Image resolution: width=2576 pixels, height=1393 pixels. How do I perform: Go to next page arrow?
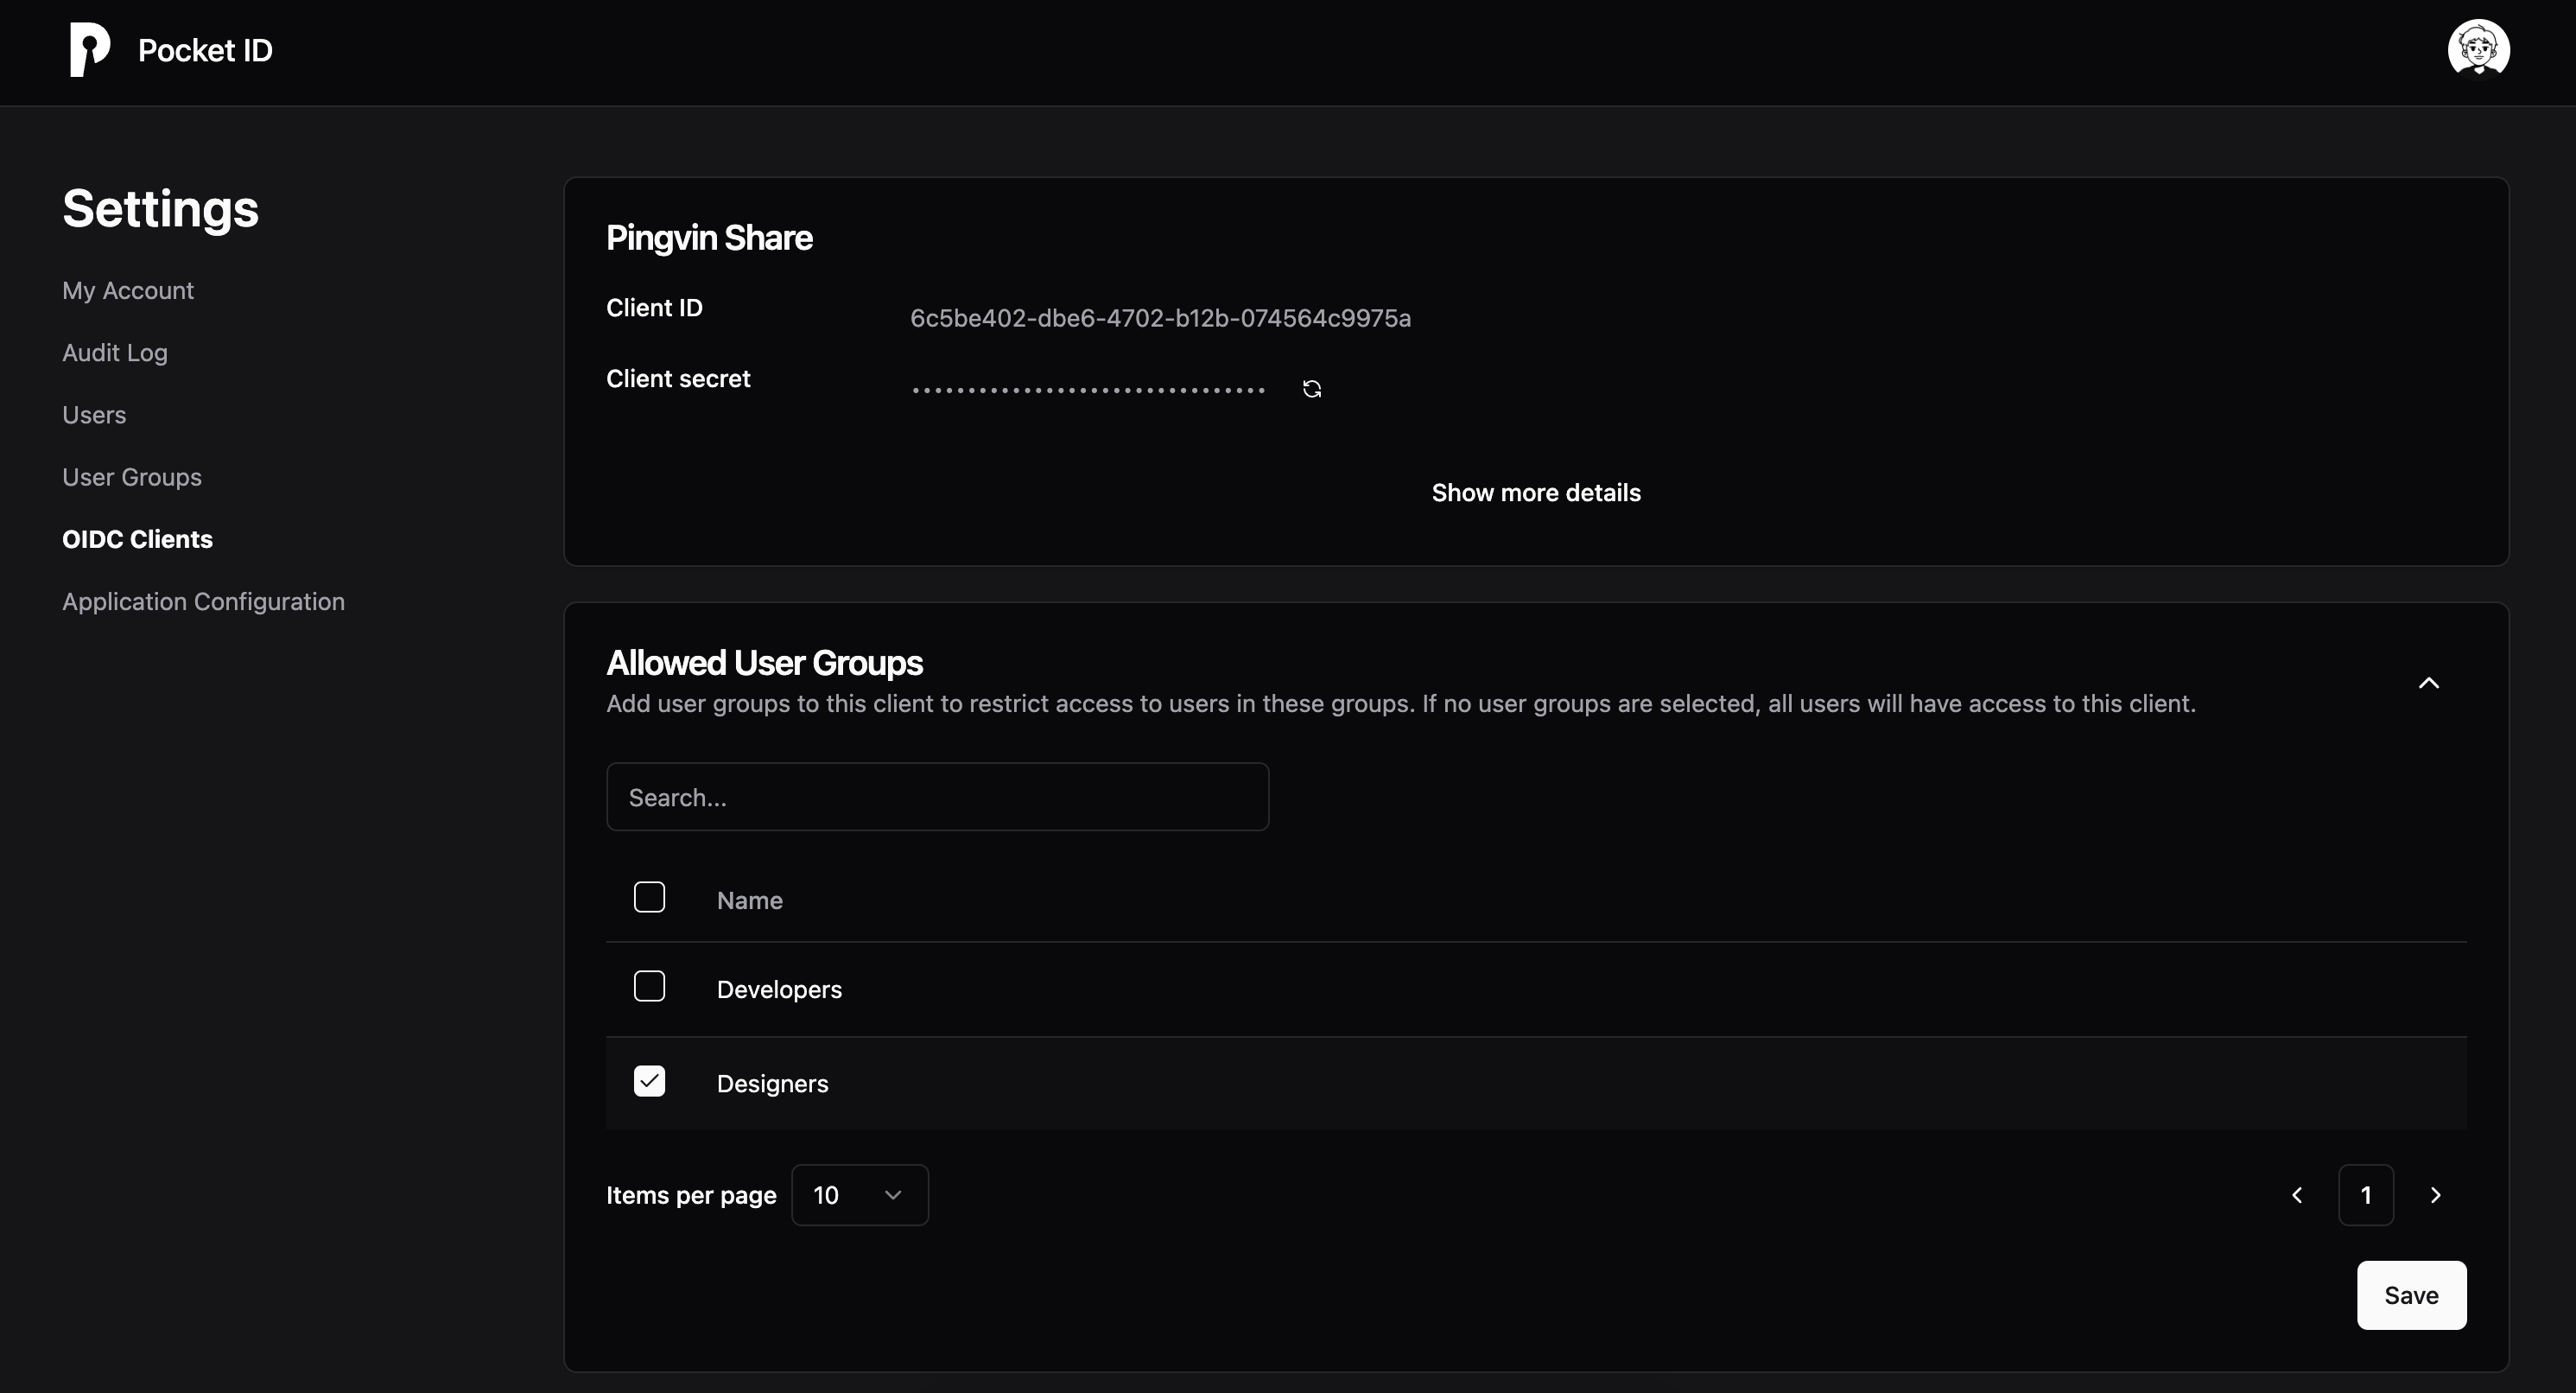(2435, 1195)
